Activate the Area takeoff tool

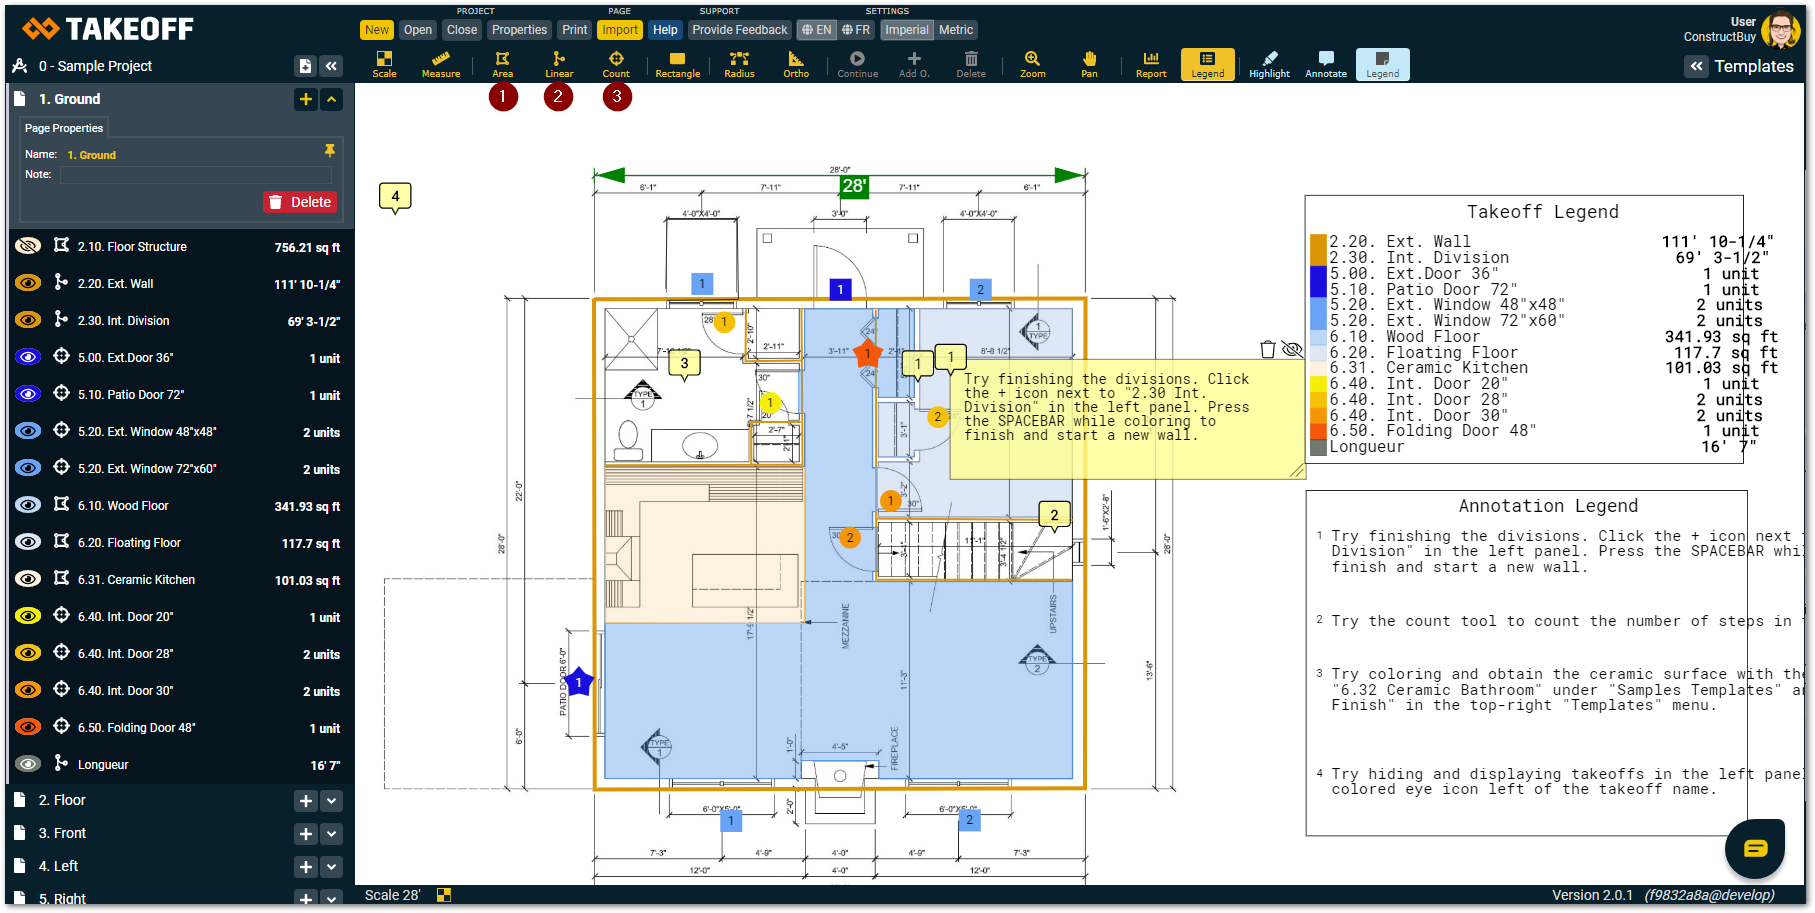point(502,64)
